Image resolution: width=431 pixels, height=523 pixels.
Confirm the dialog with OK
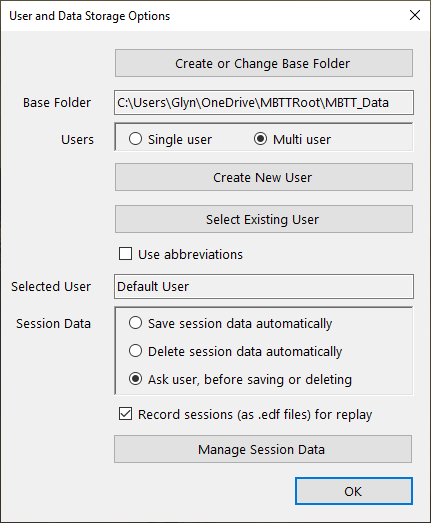(354, 491)
